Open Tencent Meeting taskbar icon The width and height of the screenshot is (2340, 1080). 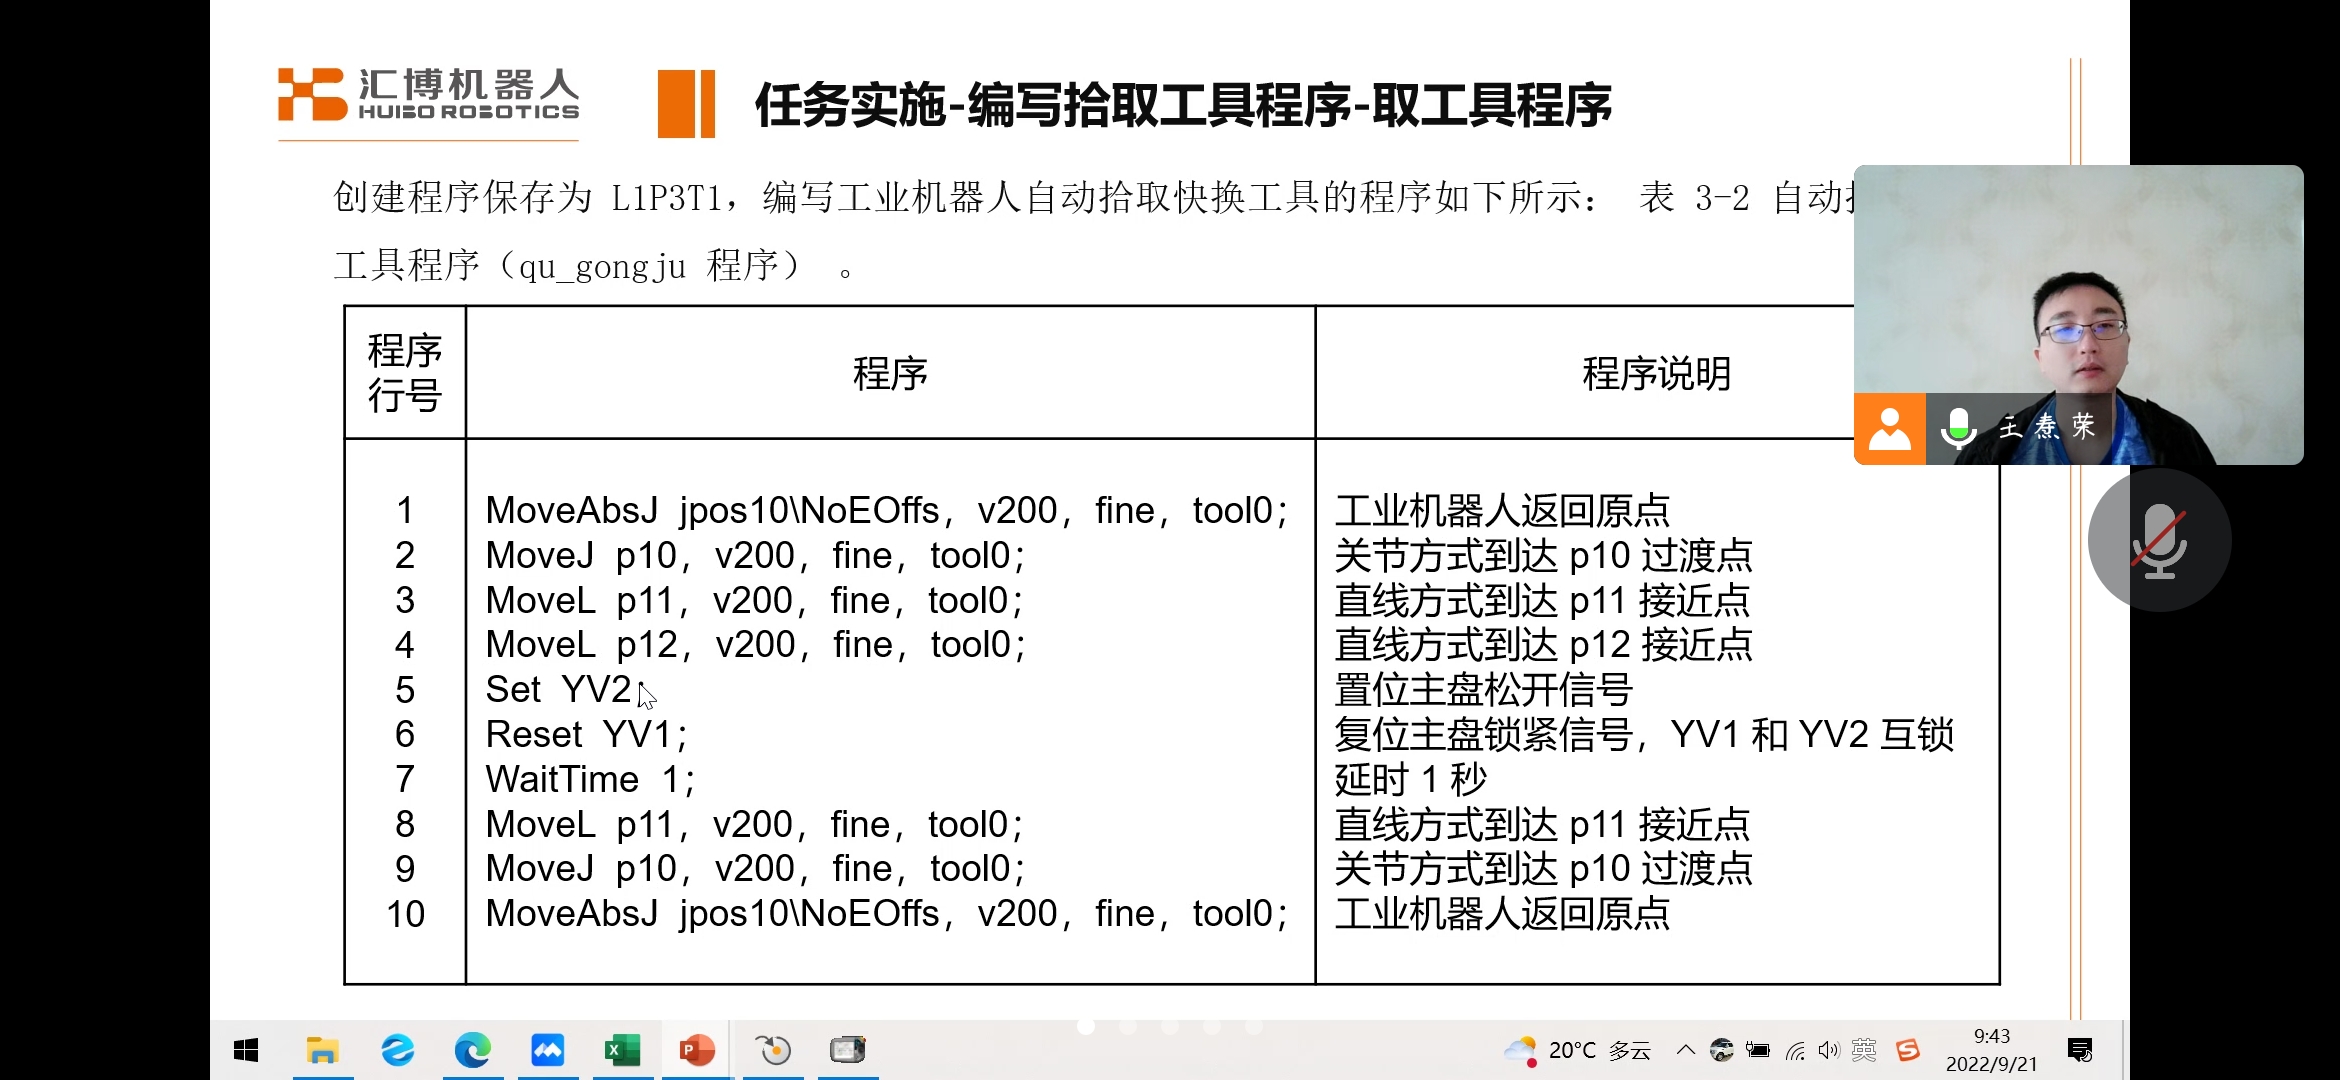click(547, 1050)
